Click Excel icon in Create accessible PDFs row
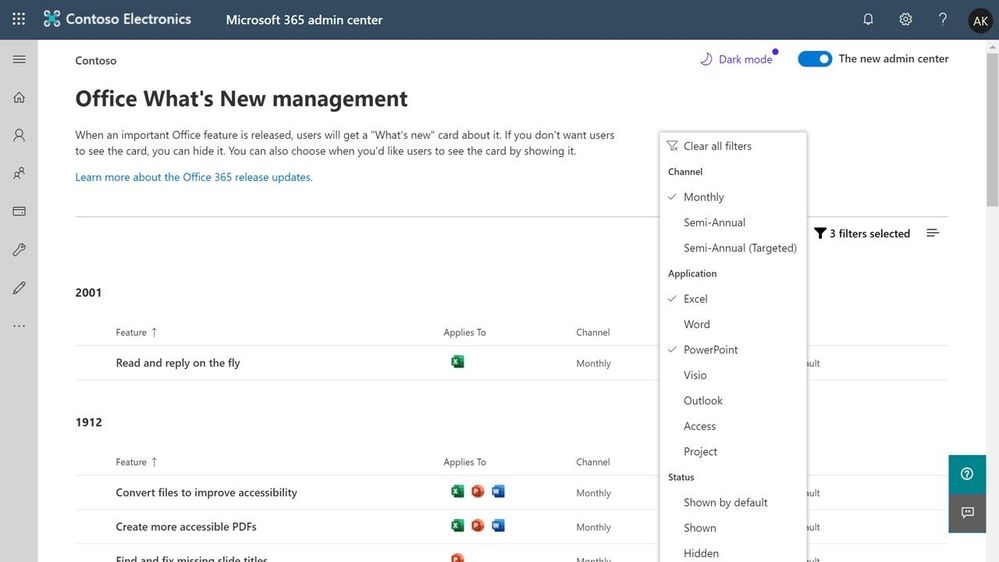This screenshot has height=562, width=999. coord(457,526)
